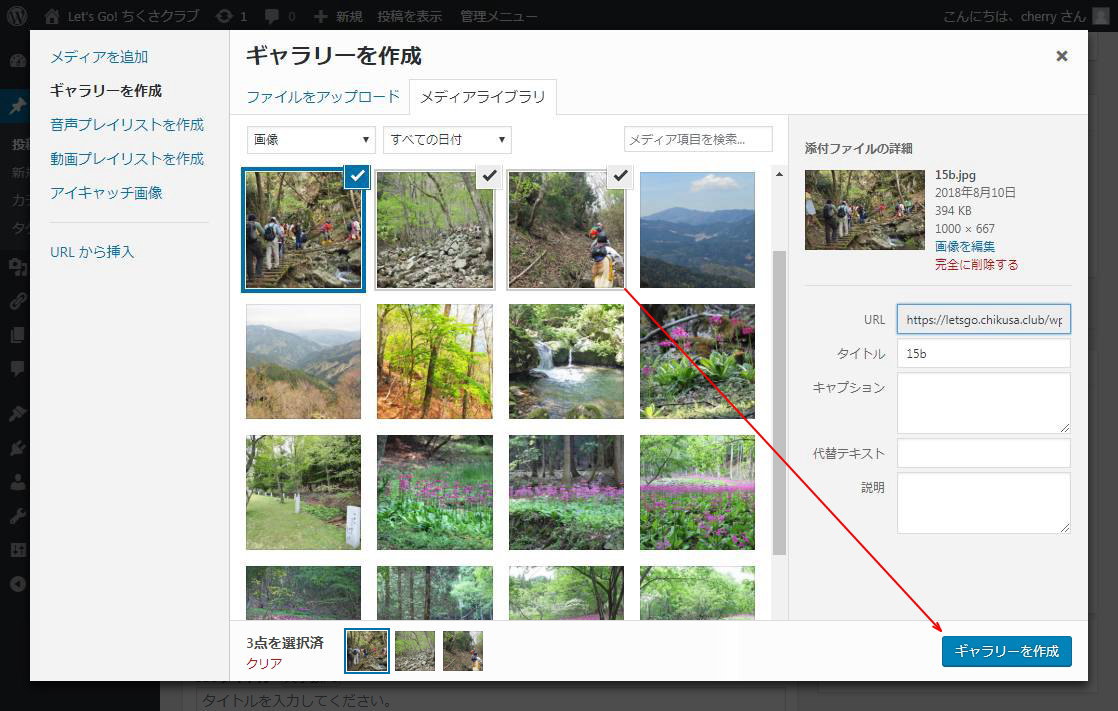Screen dimensions: 1118x711
Task: Click the クリア link to clear selection
Action: click(264, 663)
